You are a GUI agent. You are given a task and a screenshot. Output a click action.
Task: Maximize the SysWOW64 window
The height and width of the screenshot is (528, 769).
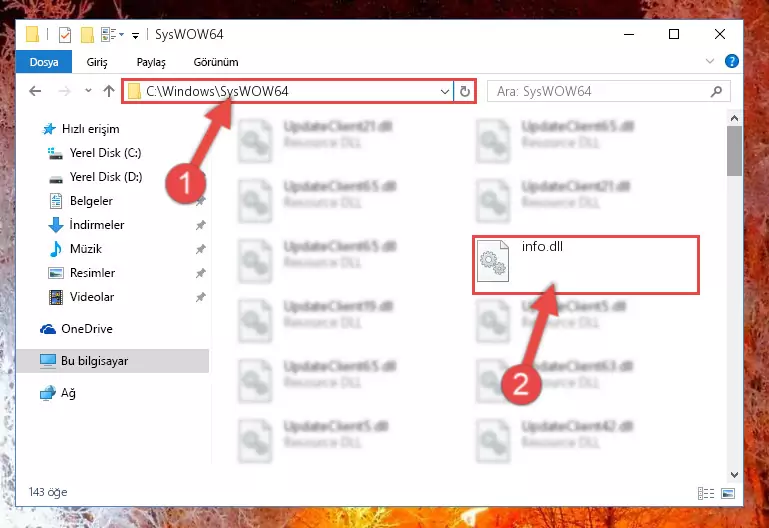(x=674, y=34)
